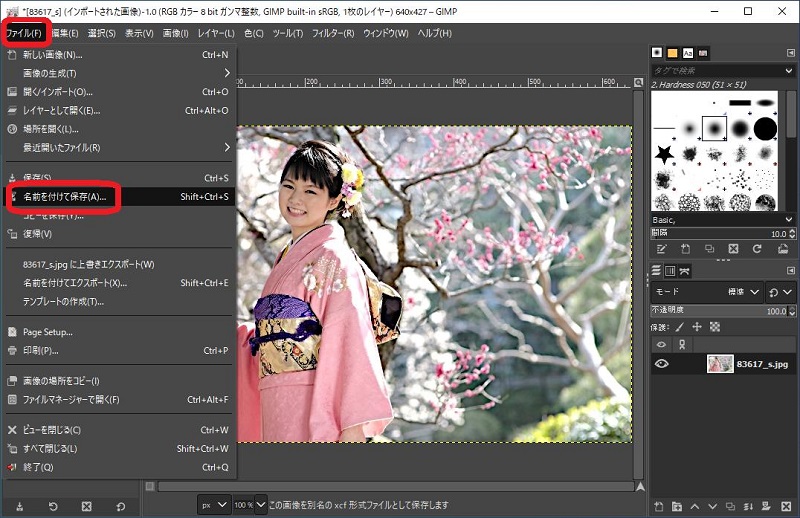Viewport: 800px width, 518px height.
Task: Select the star-shaped brush
Action: pos(664,153)
